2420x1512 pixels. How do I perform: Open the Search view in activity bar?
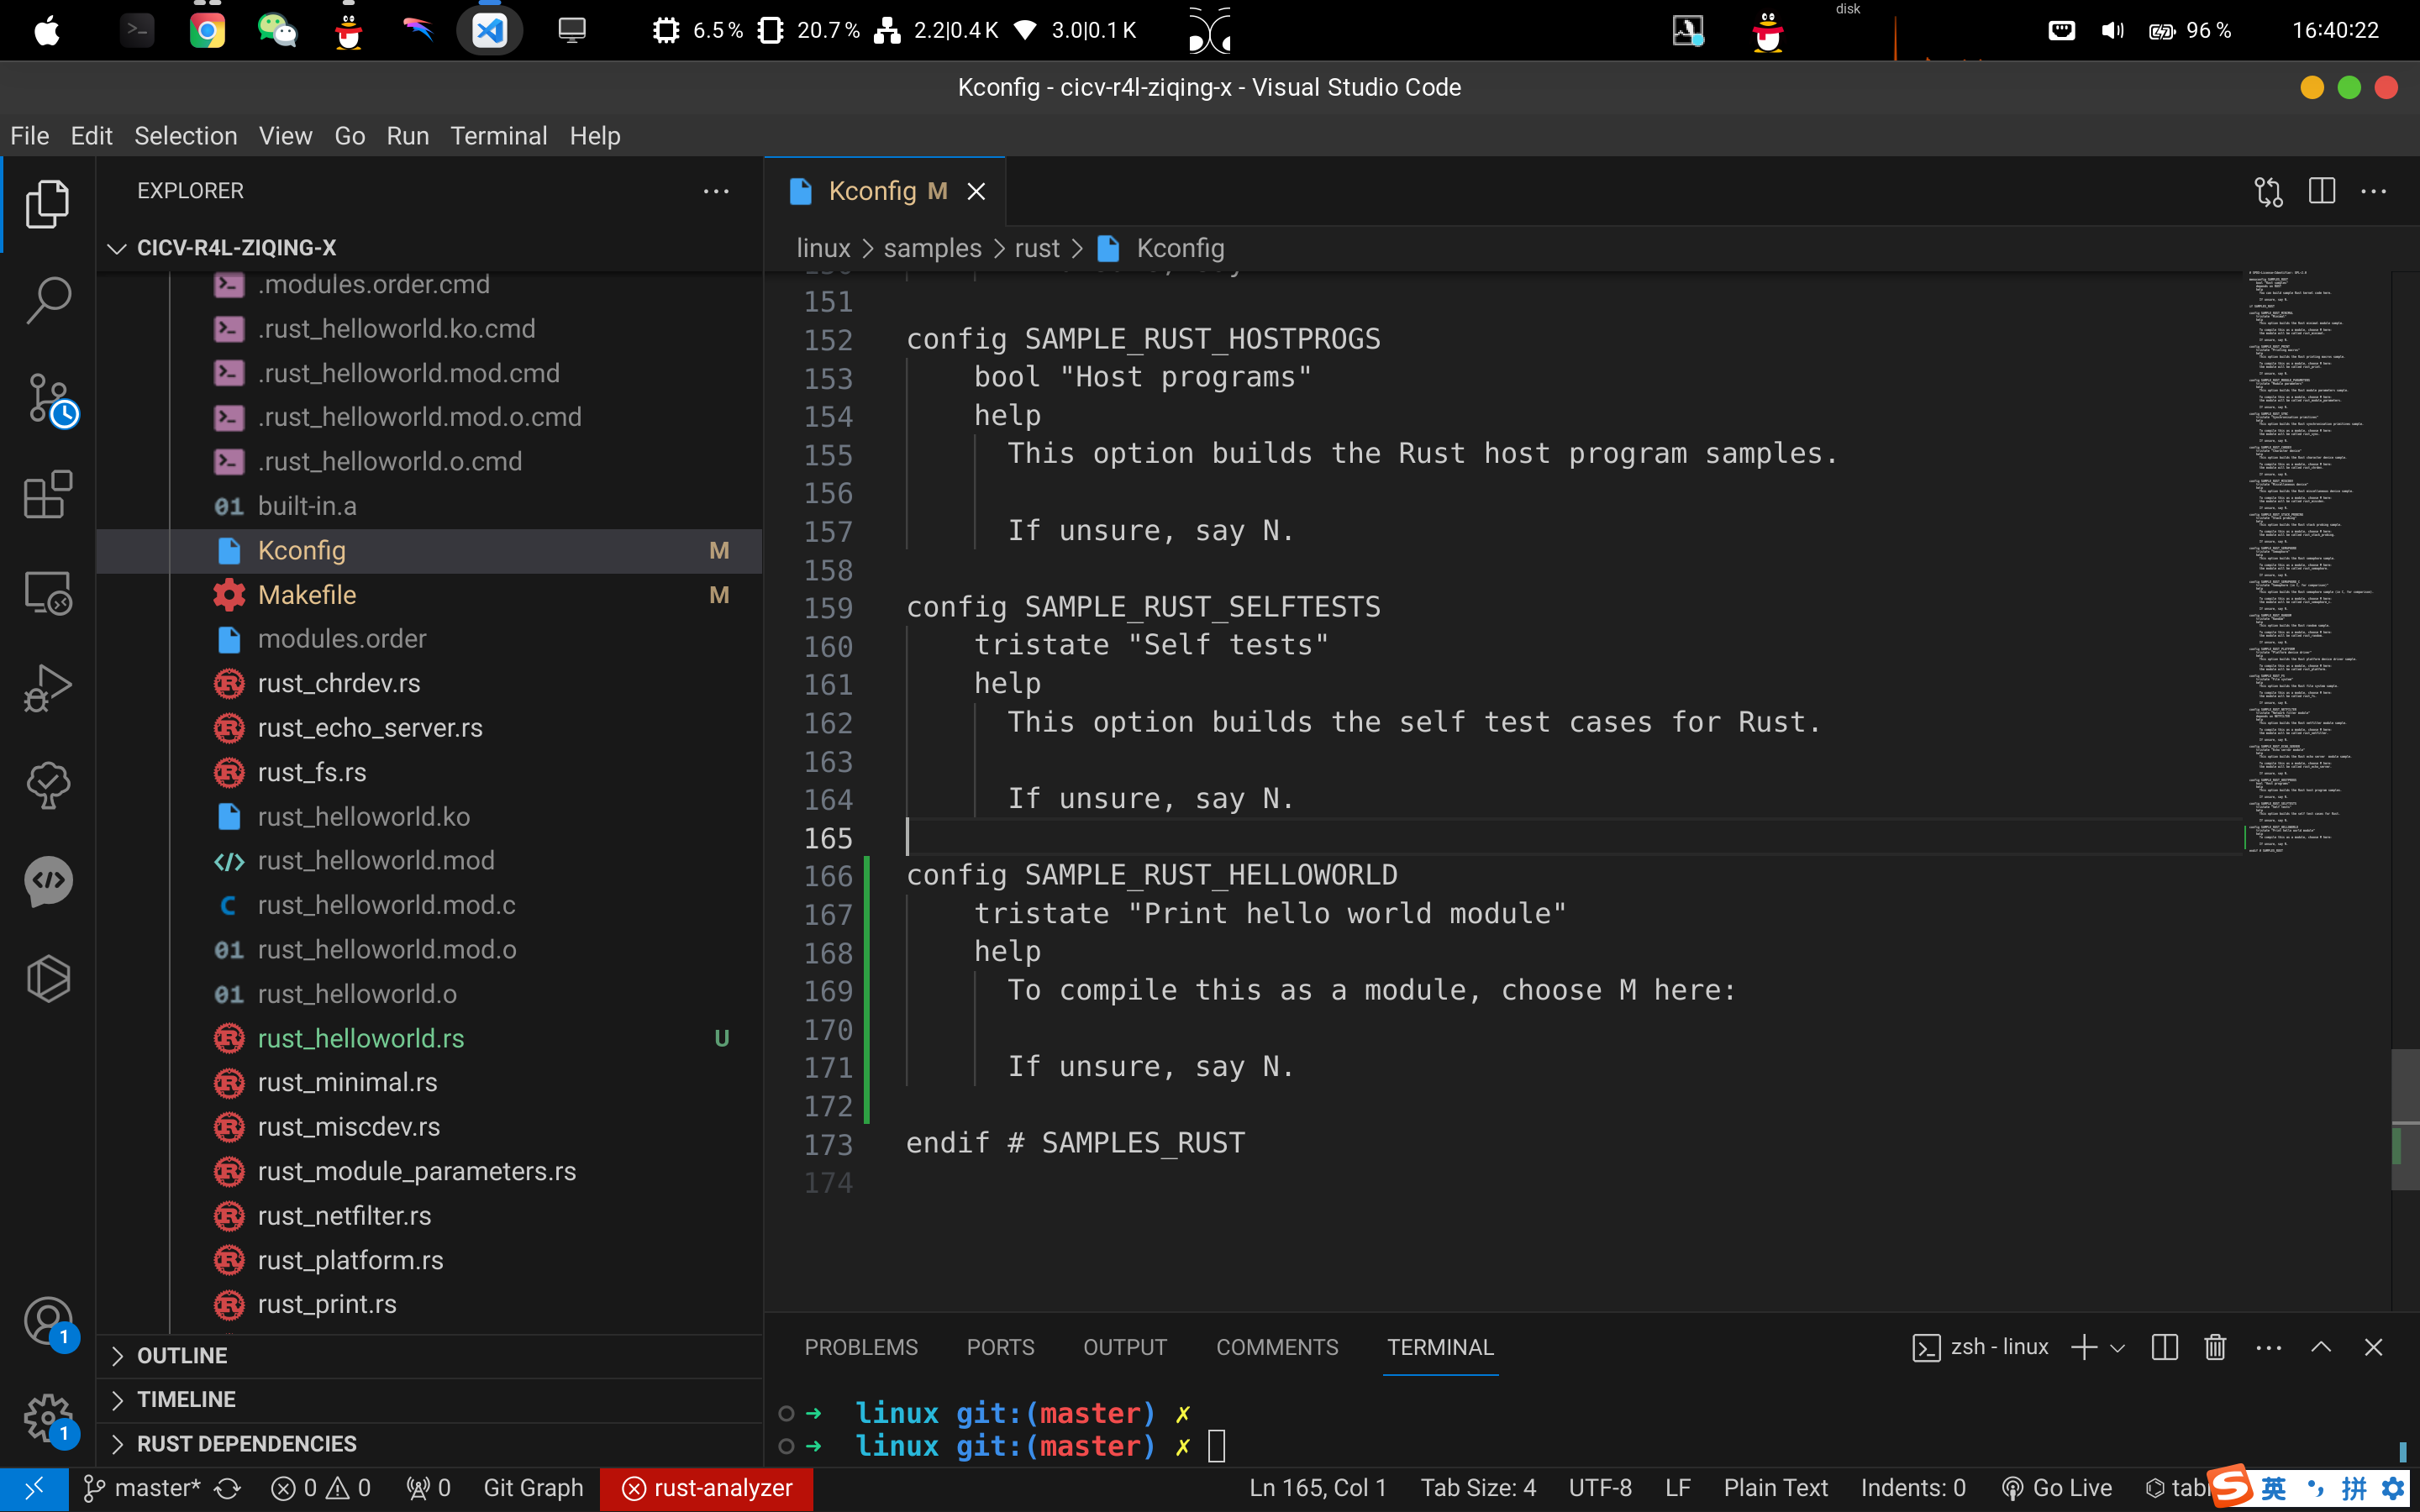(x=47, y=299)
